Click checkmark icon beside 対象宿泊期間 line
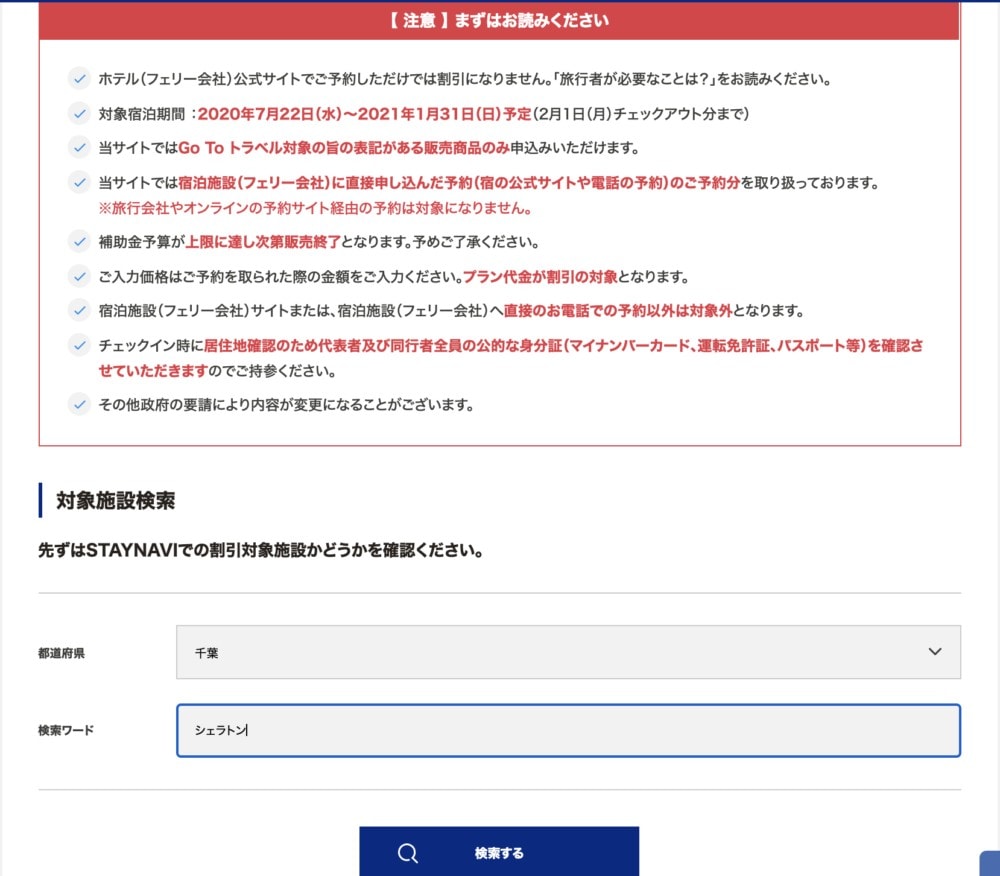Screen dimensions: 1000x876 tap(79, 113)
